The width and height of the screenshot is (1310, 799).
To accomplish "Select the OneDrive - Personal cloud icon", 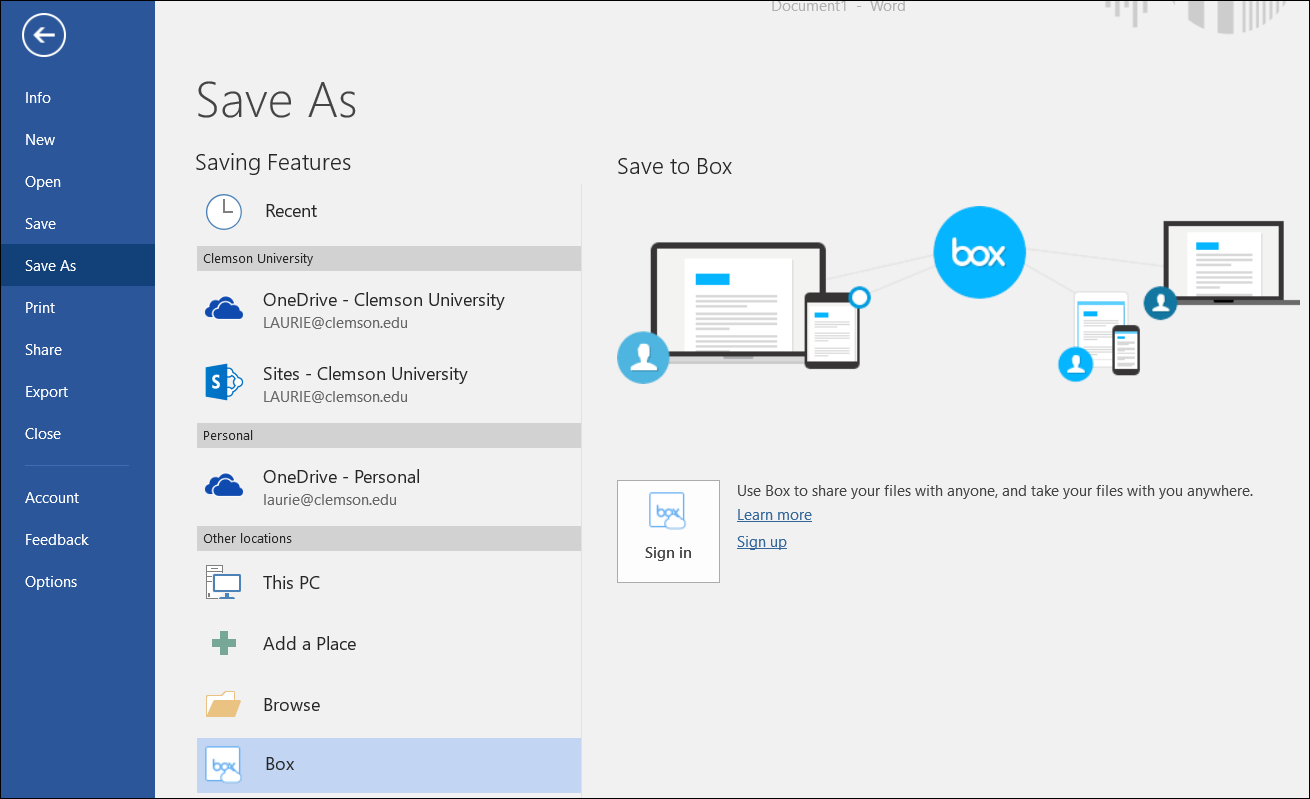I will click(x=224, y=485).
